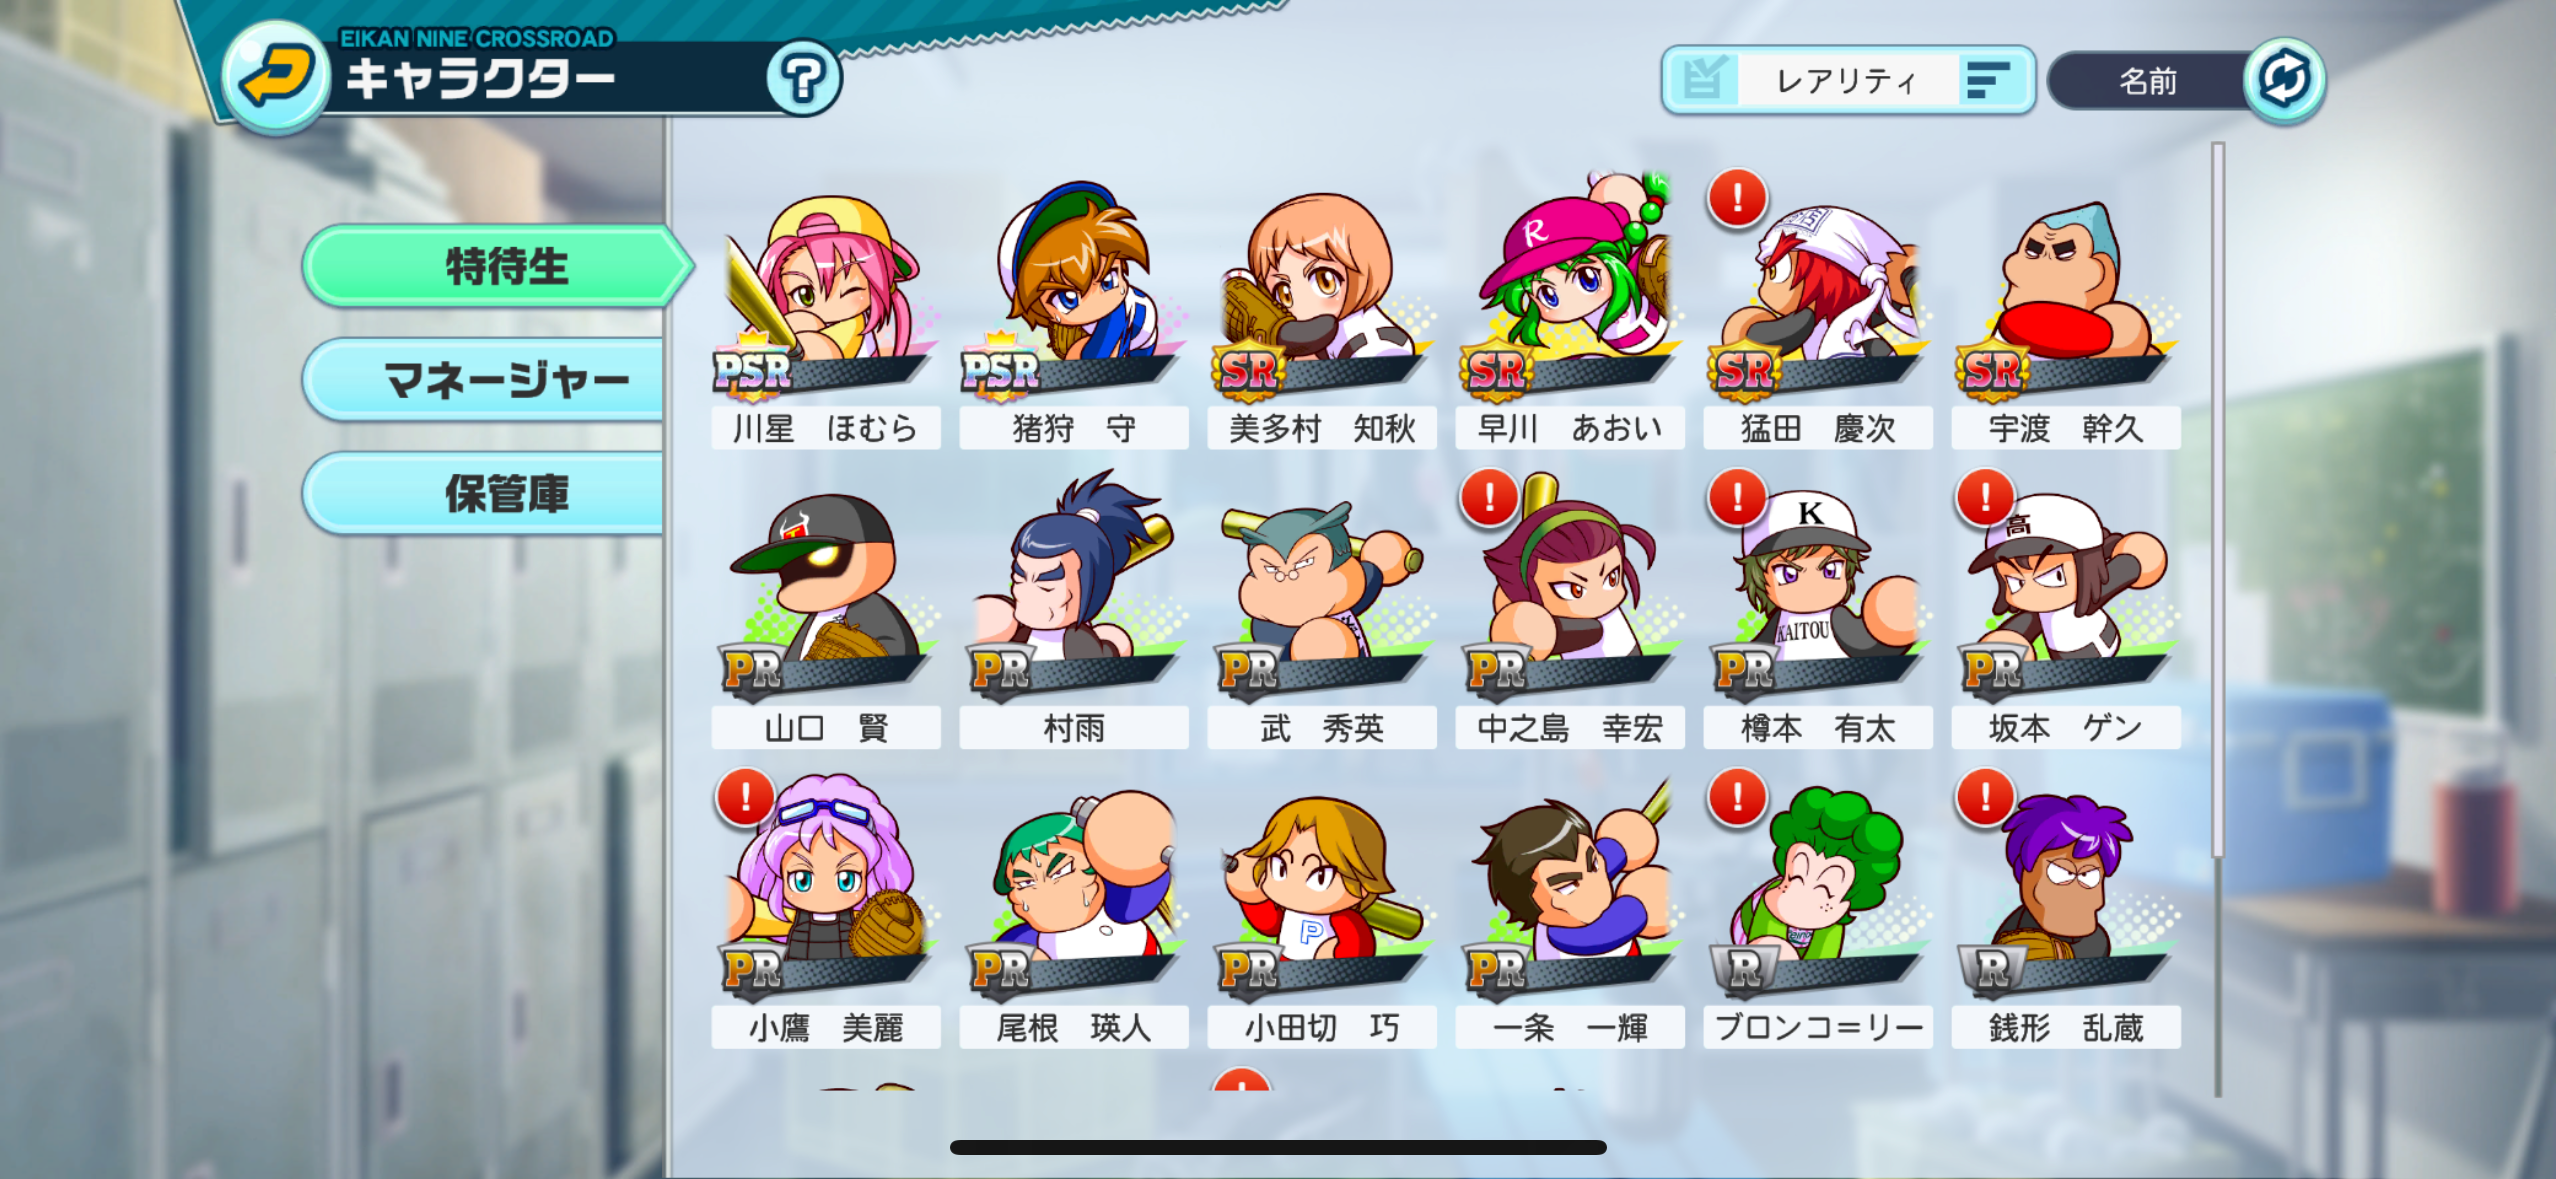Click the R rarity badge of ブロンコ=リー
The height and width of the screenshot is (1179, 2556).
tap(1745, 969)
